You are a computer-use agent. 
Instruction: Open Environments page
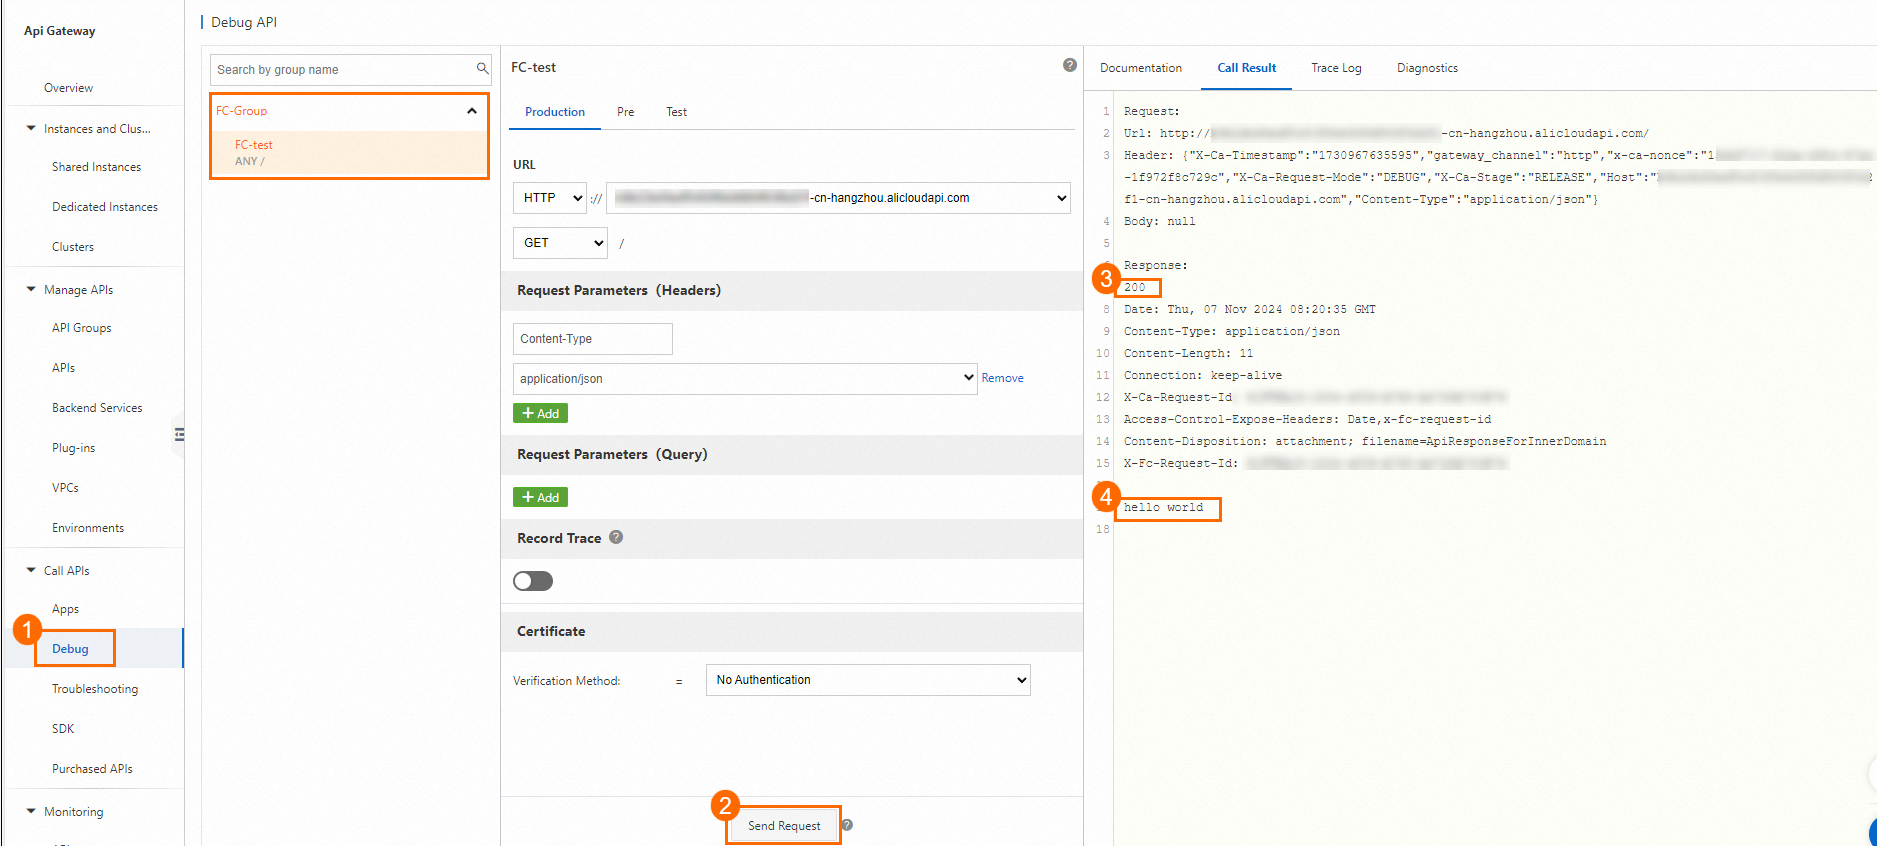click(88, 528)
